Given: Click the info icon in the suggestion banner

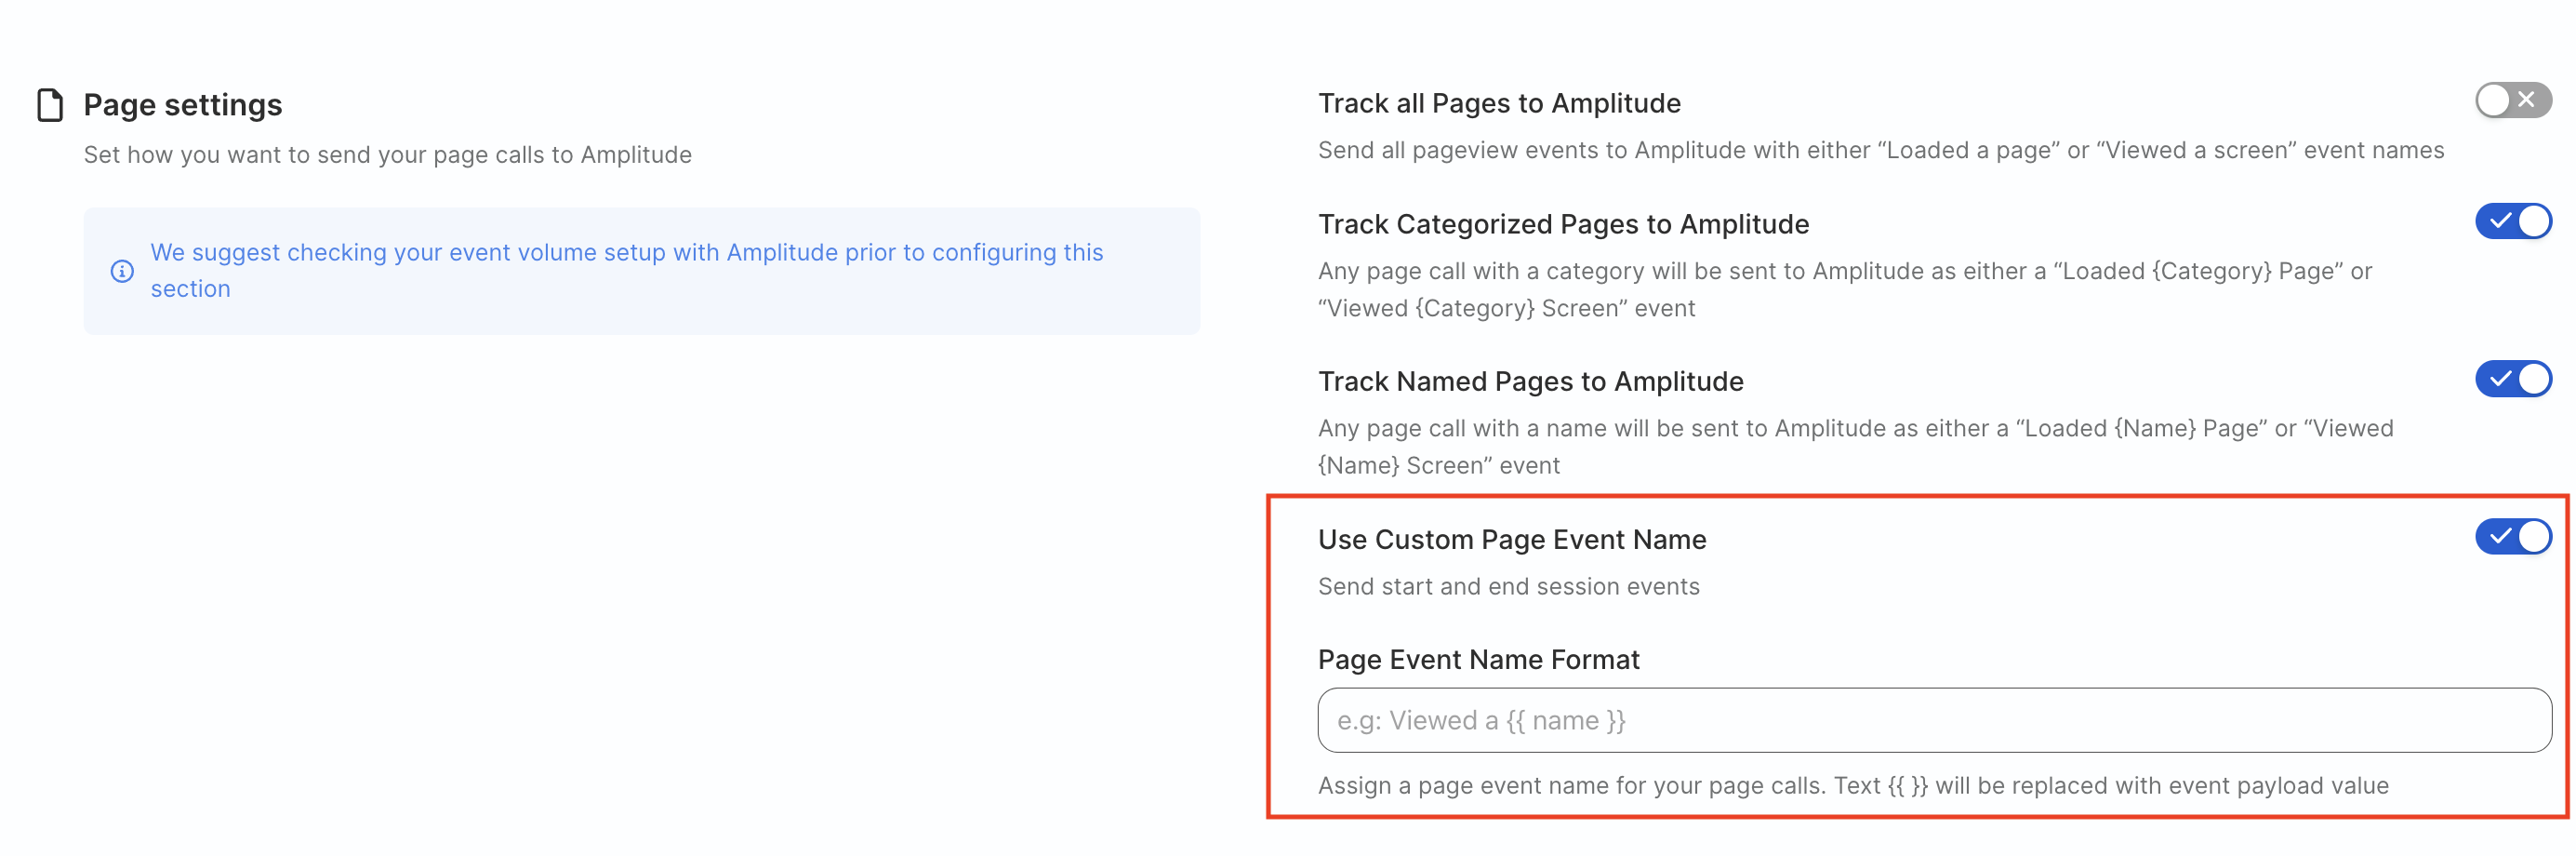Looking at the screenshot, I should point(122,271).
